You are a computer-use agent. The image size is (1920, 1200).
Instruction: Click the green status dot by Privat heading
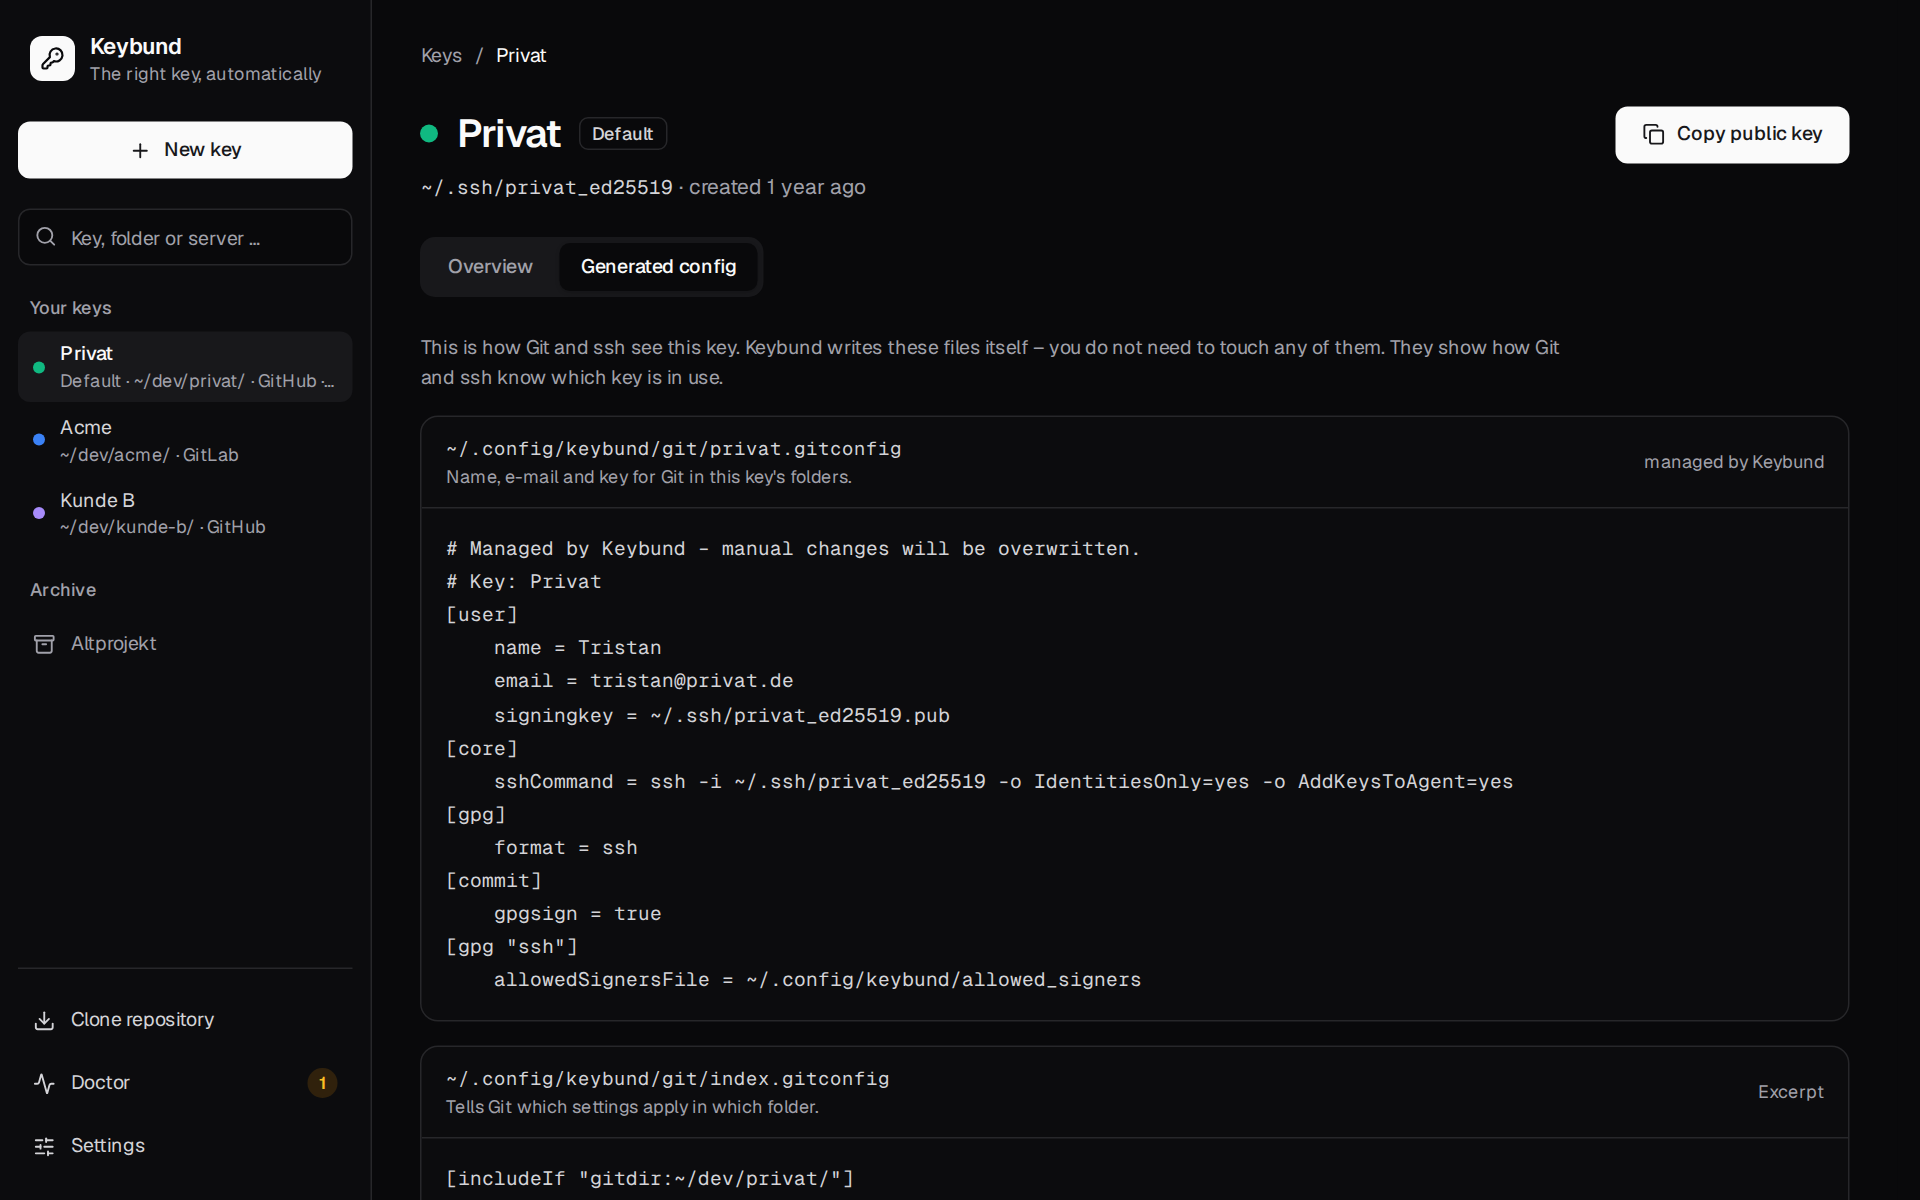tap(429, 134)
